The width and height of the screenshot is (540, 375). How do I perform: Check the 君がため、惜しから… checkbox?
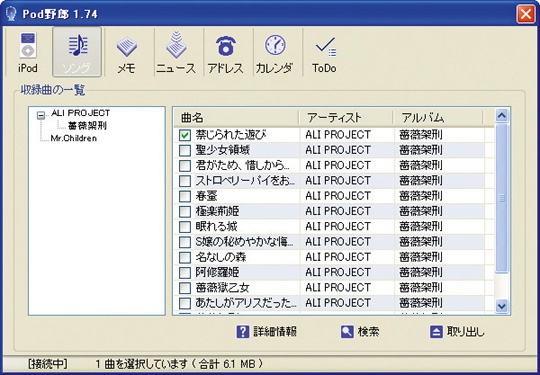click(x=185, y=166)
